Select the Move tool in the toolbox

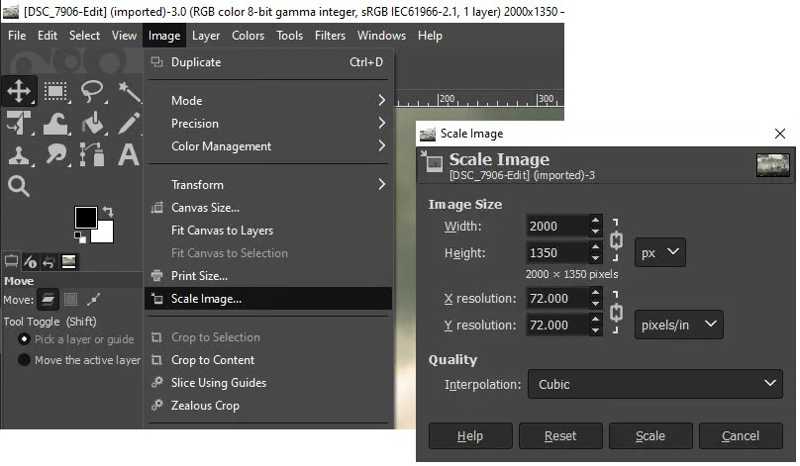point(19,91)
